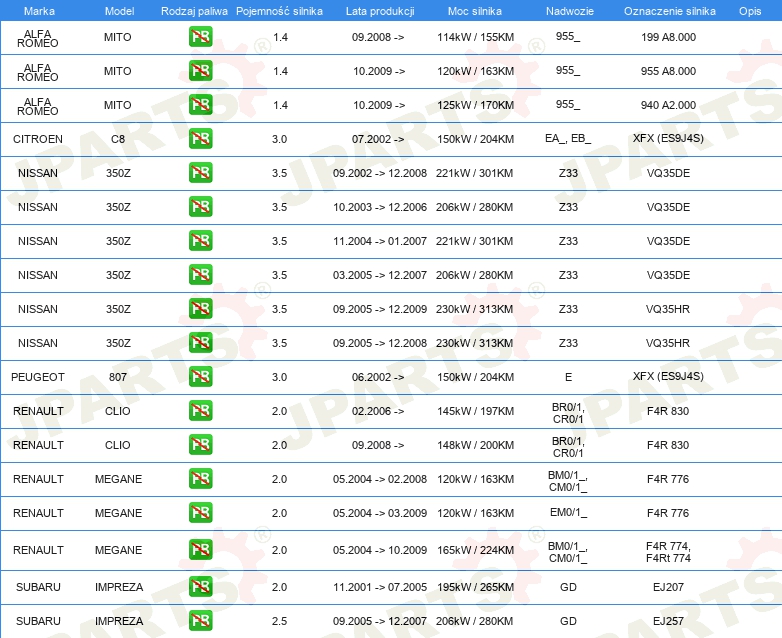Click the petrol icon in the Clio 145kW row
The height and width of the screenshot is (638, 782).
click(200, 411)
